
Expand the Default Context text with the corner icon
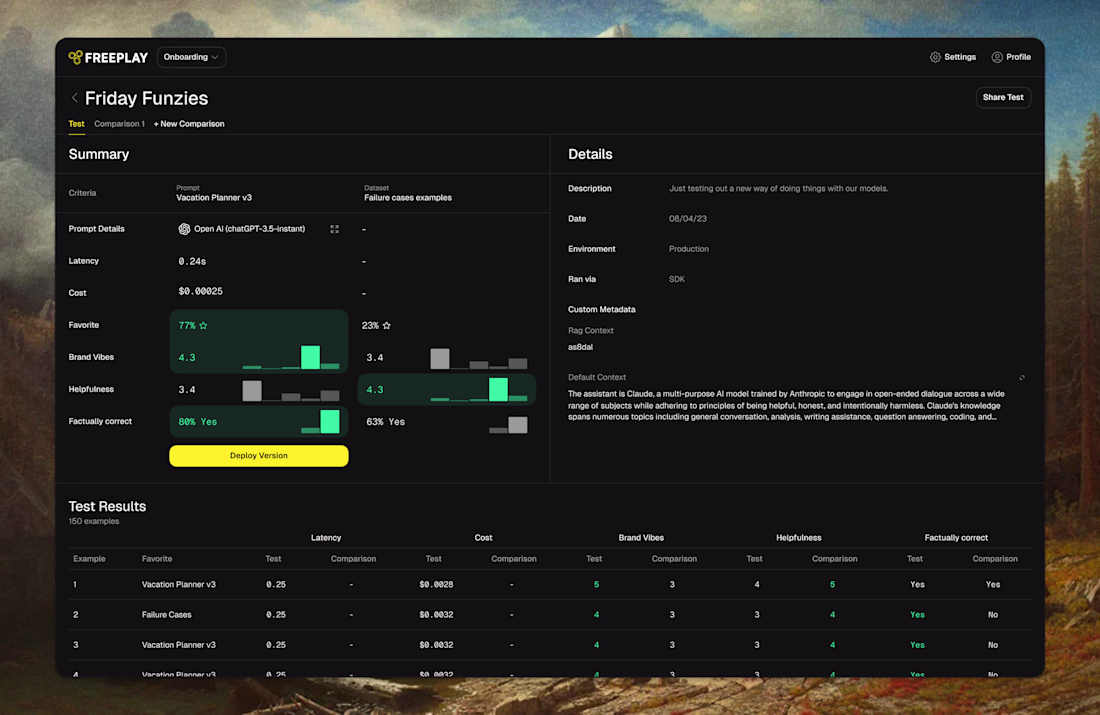(x=1022, y=378)
